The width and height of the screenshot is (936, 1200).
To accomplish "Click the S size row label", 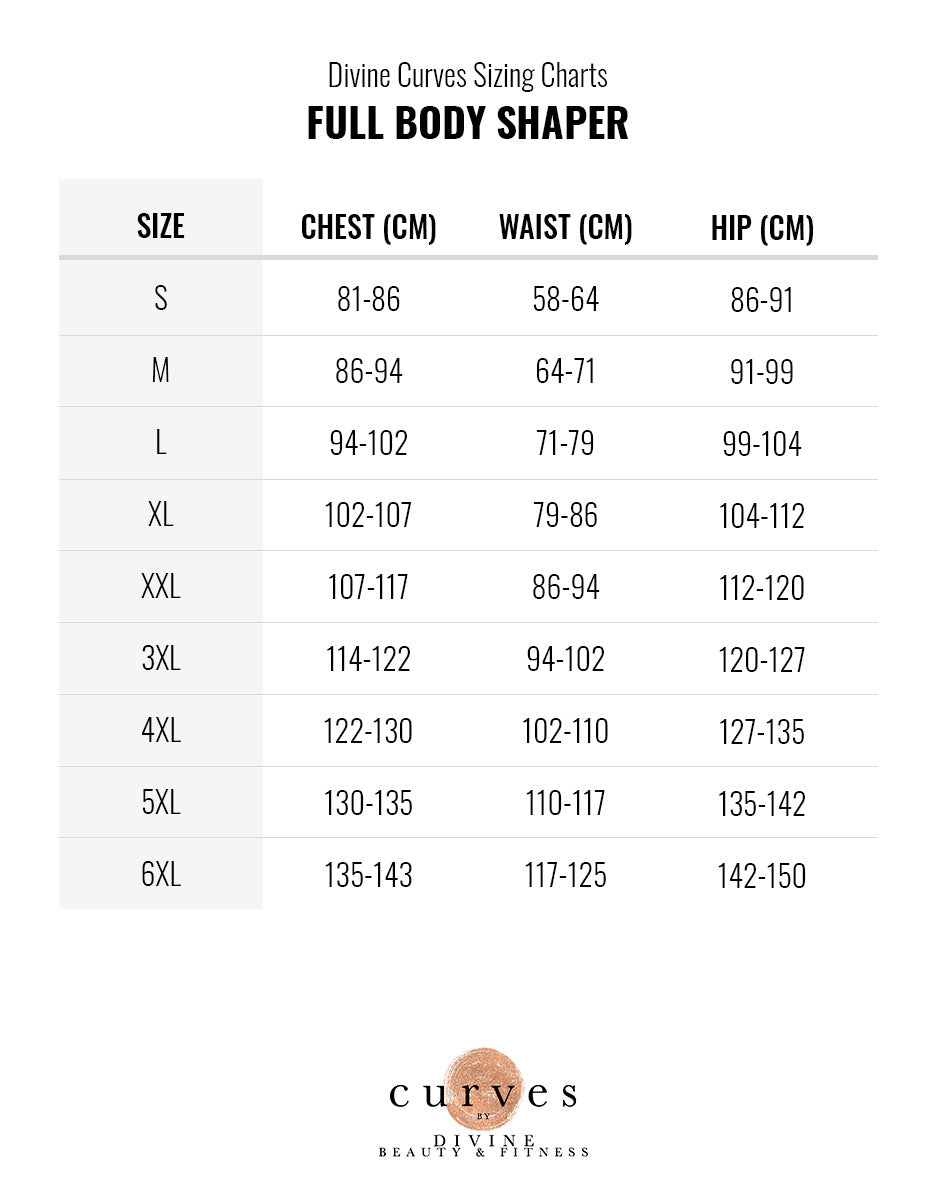I will coord(161,299).
